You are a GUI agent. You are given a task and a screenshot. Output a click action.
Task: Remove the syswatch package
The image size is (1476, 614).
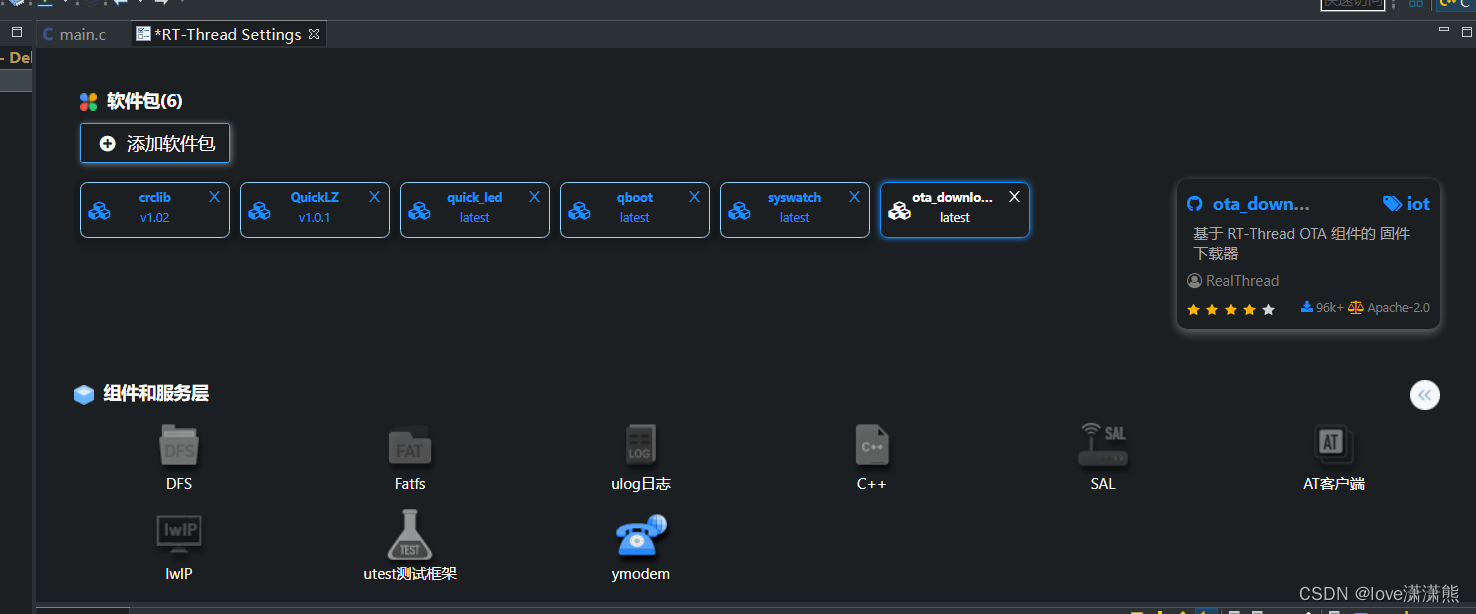tap(854, 197)
